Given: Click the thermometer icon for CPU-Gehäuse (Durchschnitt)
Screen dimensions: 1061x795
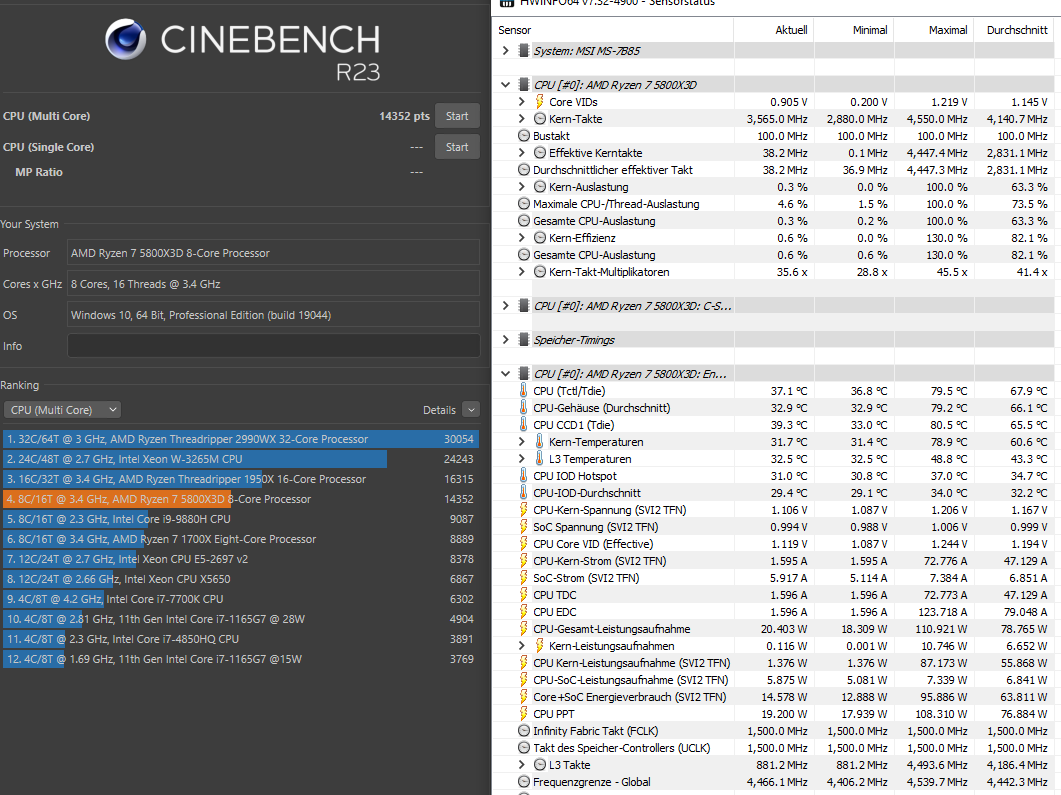Looking at the screenshot, I should pos(524,407).
